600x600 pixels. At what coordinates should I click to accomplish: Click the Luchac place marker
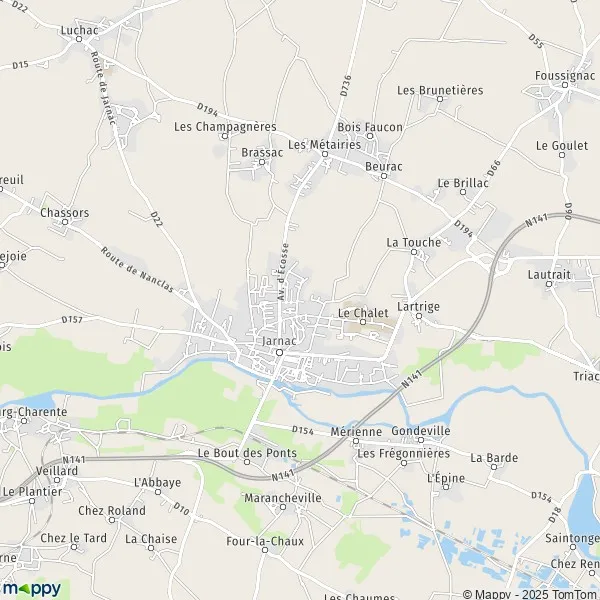79,39
